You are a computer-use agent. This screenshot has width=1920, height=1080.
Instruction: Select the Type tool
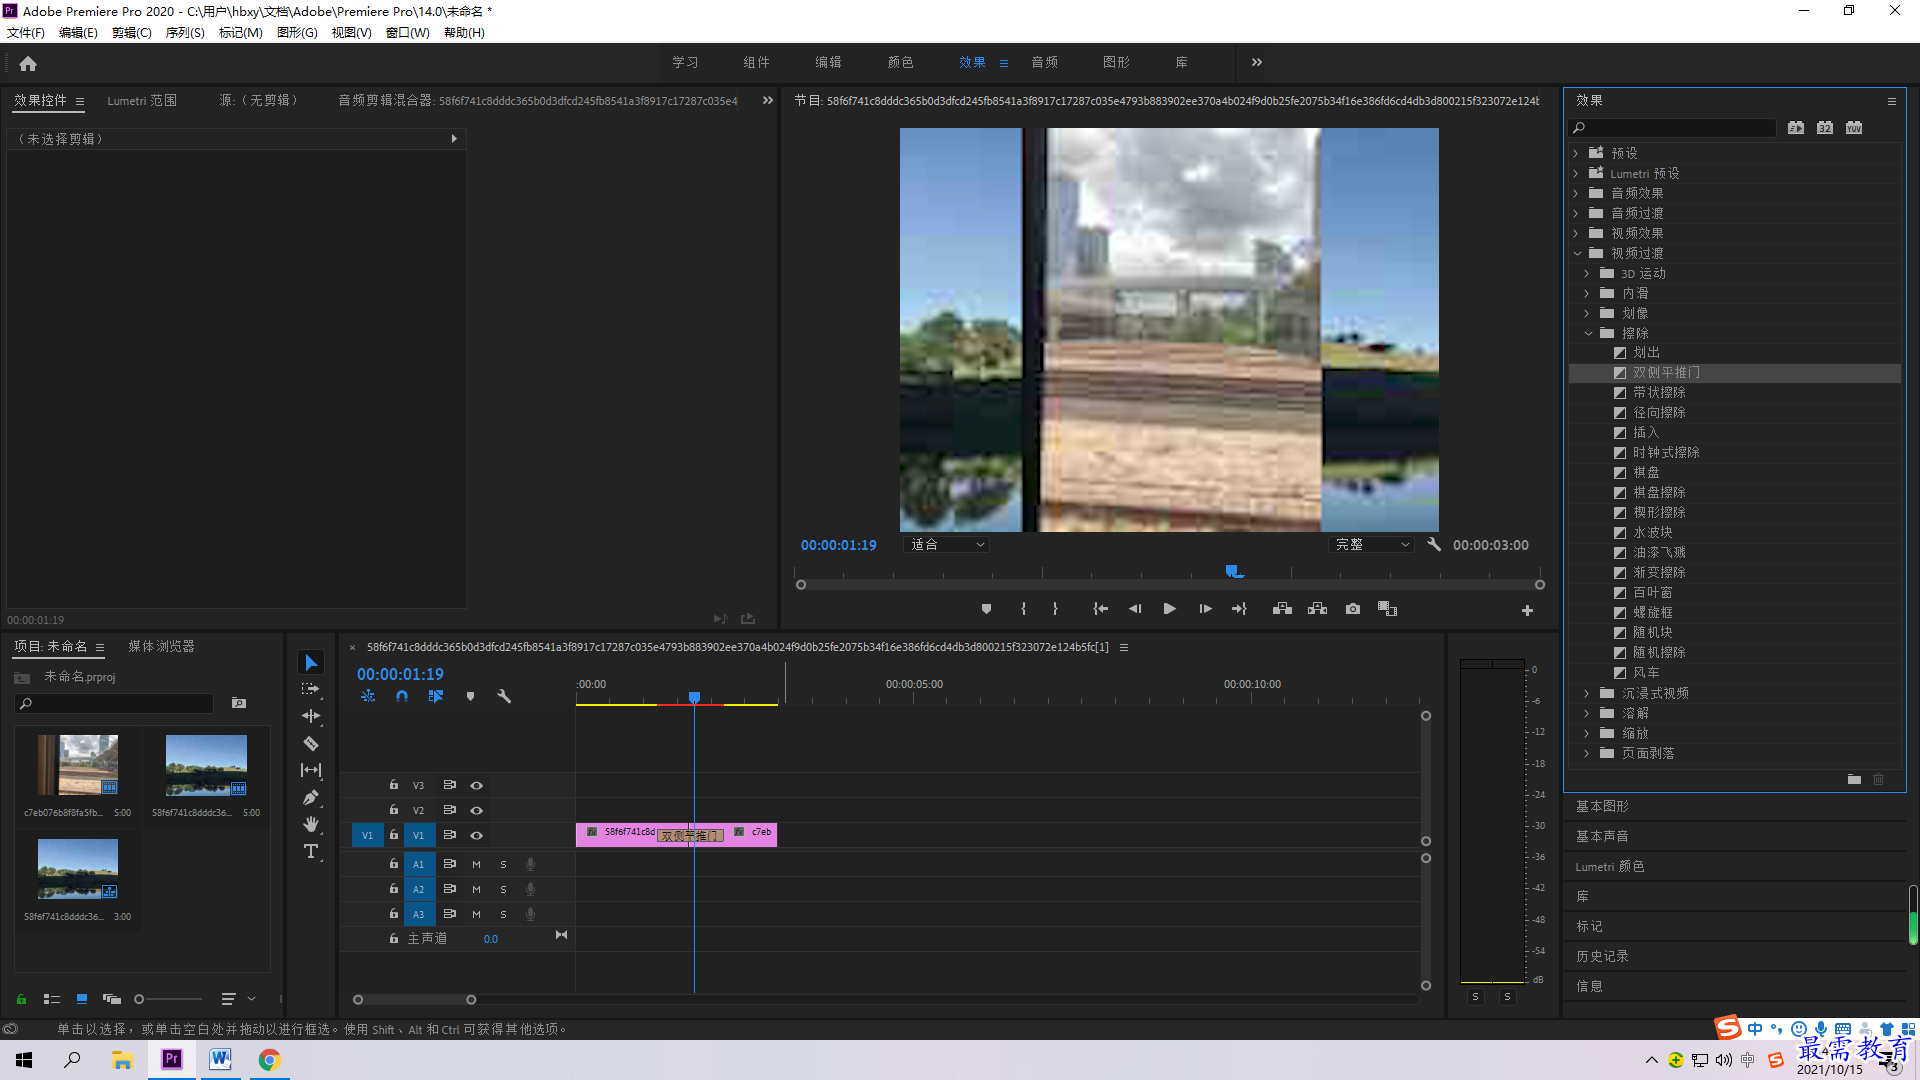tap(311, 851)
